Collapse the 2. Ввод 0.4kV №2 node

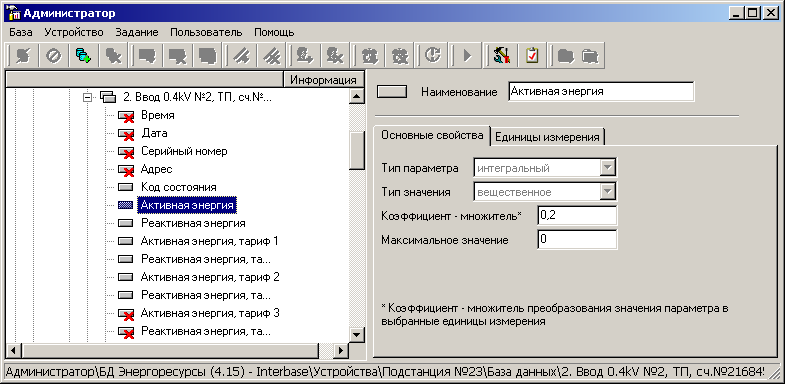88,97
